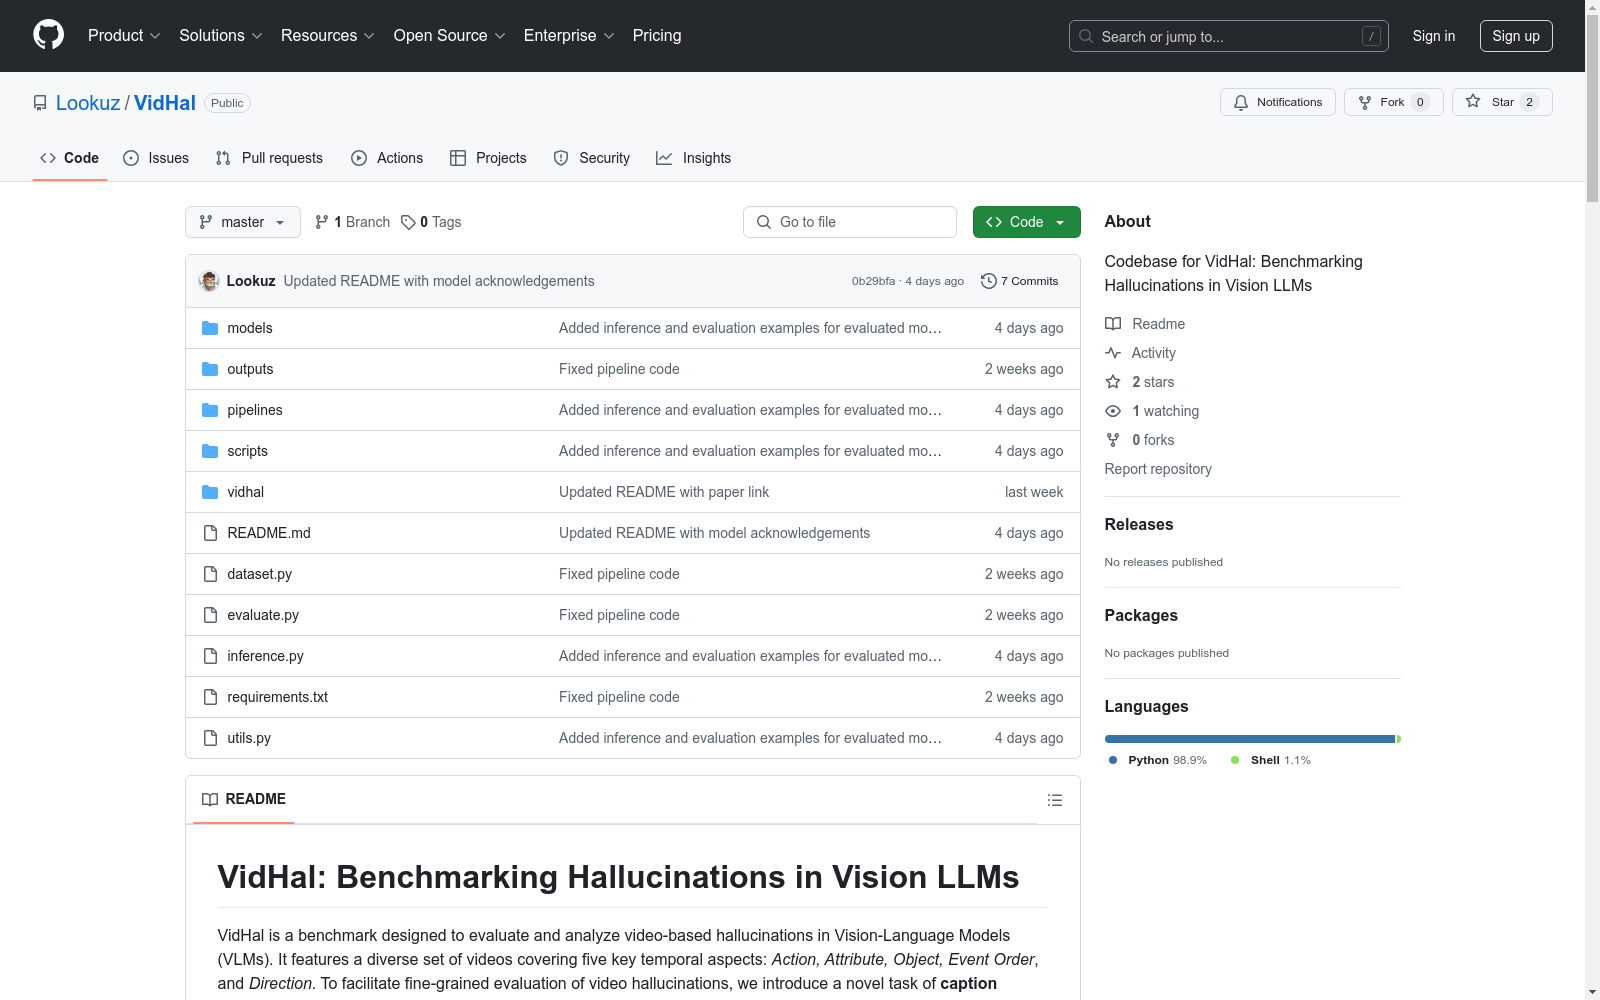Open the inference.py file
This screenshot has height=1000, width=1600.
[265, 656]
